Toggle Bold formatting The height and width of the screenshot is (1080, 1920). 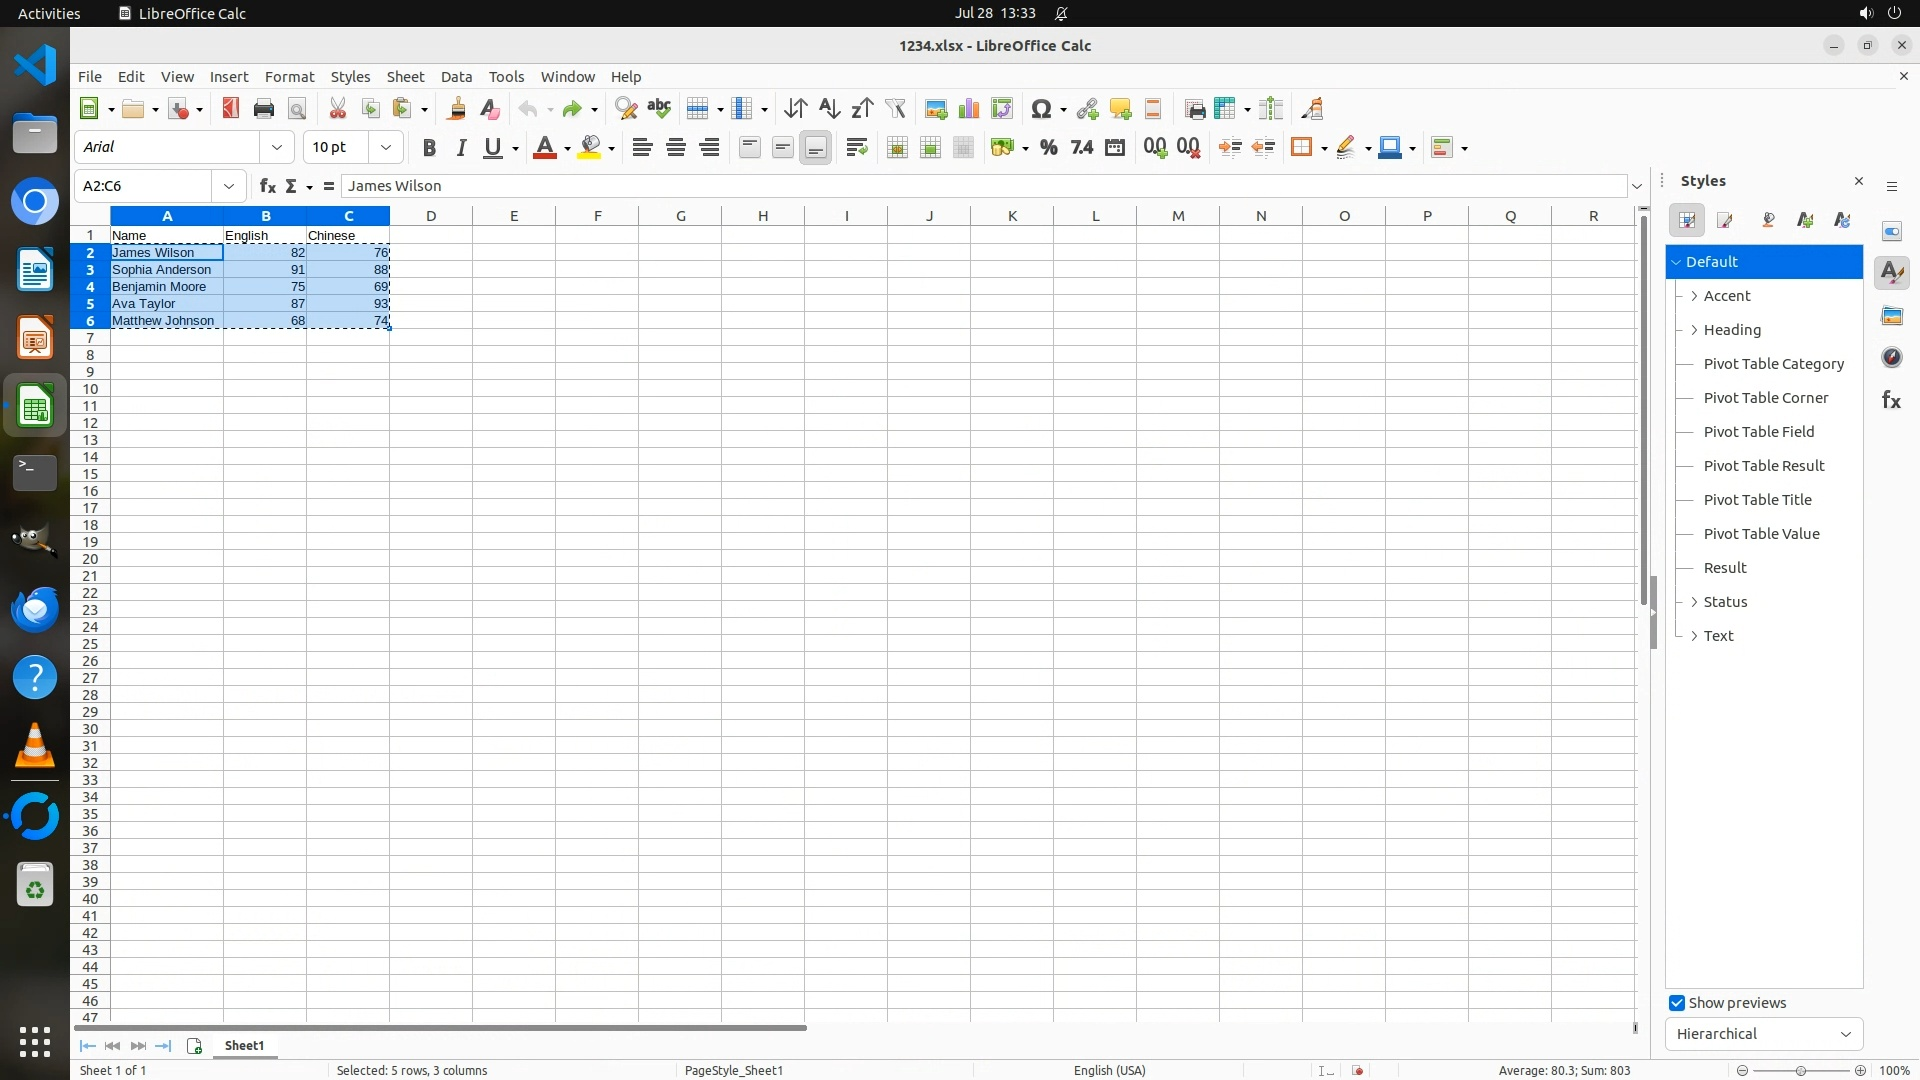(429, 148)
